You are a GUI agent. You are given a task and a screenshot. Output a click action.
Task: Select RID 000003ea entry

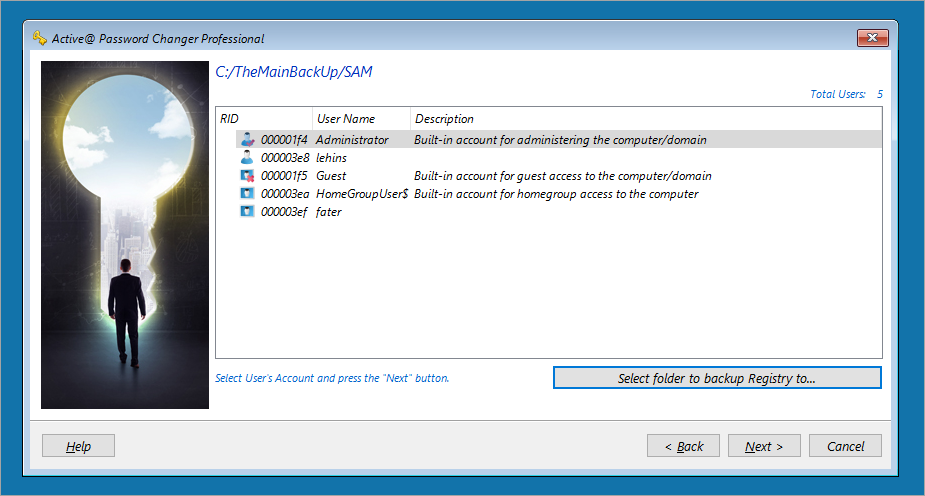[285, 194]
